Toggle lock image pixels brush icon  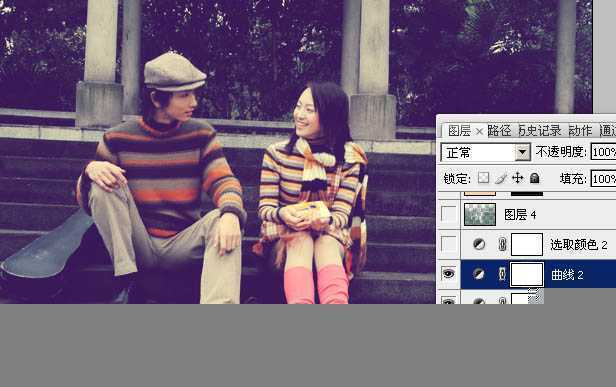[x=501, y=178]
